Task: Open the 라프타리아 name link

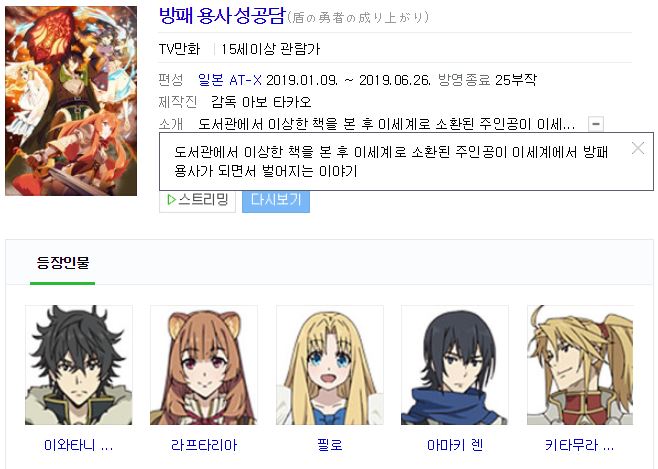Action: 204,445
